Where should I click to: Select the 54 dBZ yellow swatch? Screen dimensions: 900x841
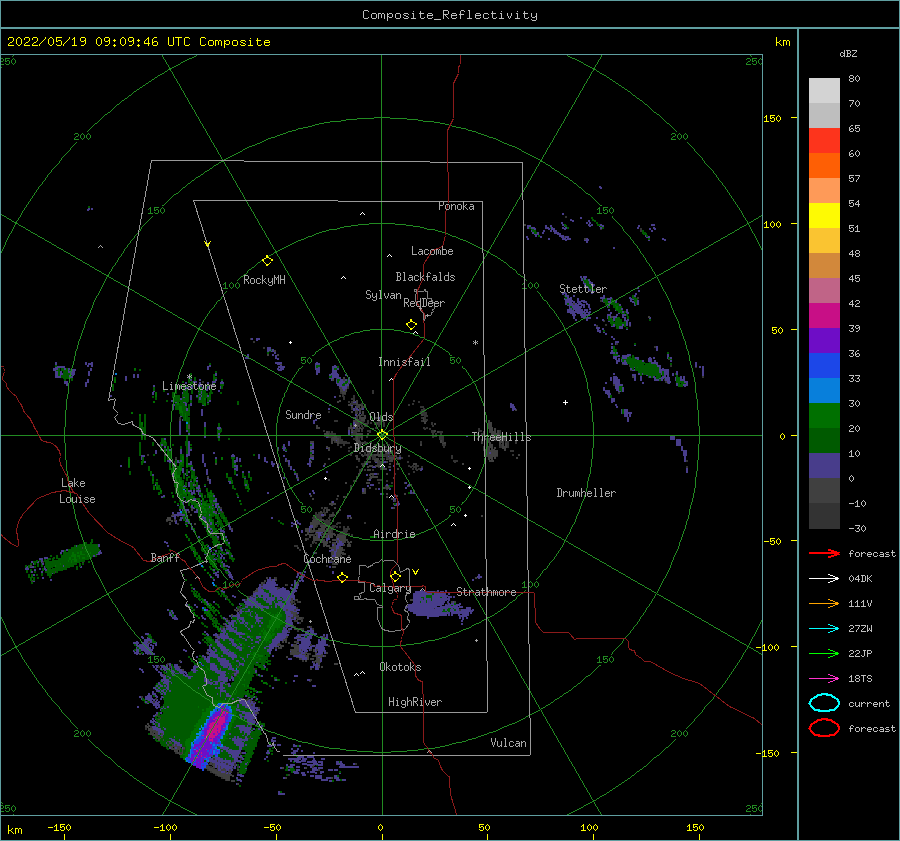pos(824,215)
